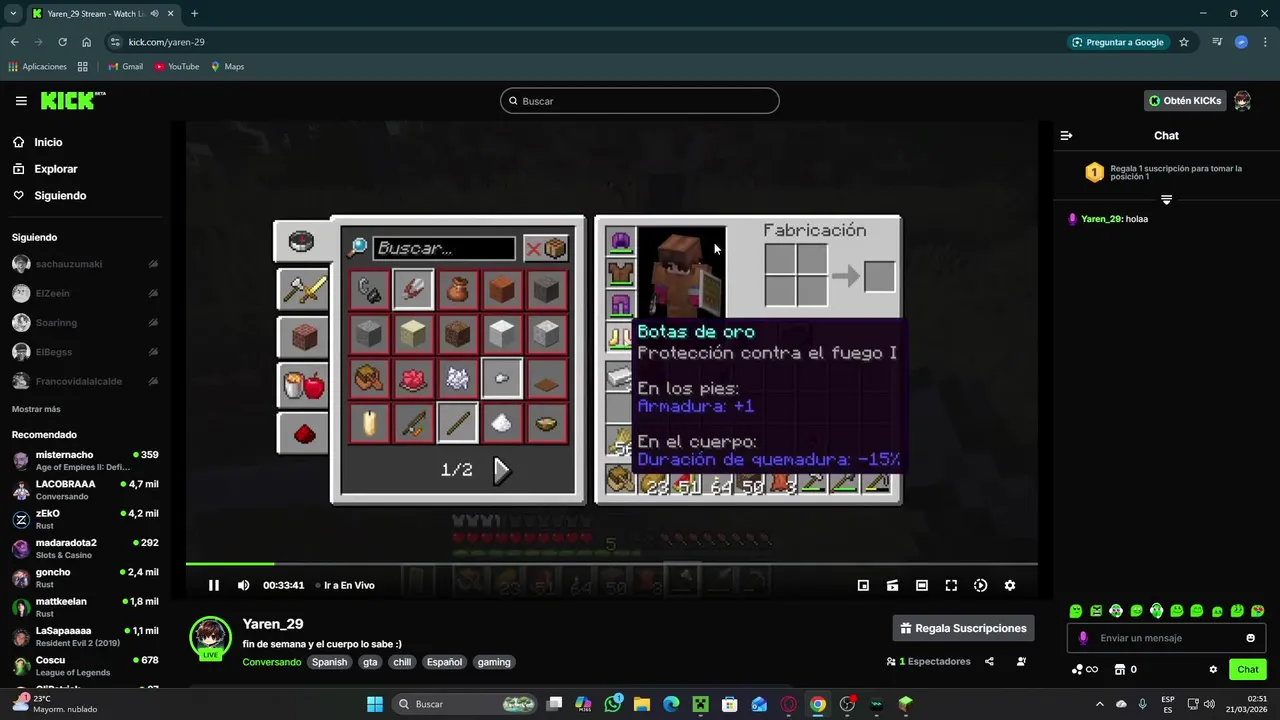The image size is (1280, 720).
Task: Click the Spanish tag
Action: 329,662
